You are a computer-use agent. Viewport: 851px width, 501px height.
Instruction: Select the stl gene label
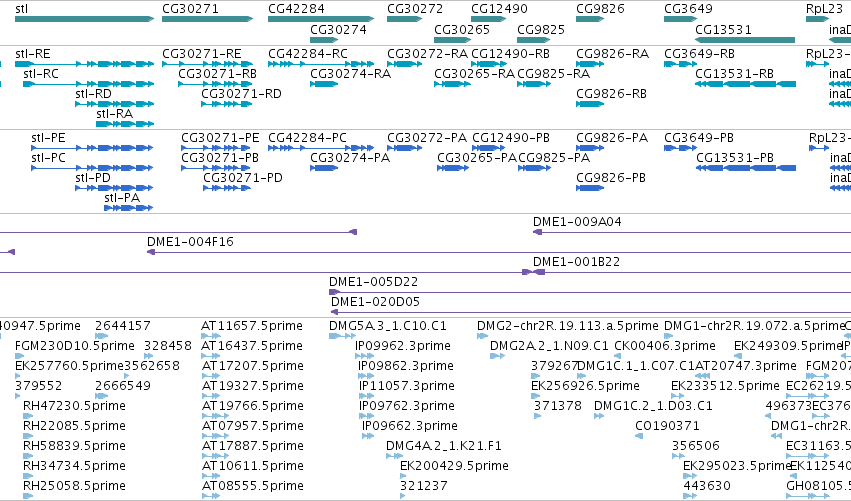pyautogui.click(x=21, y=9)
